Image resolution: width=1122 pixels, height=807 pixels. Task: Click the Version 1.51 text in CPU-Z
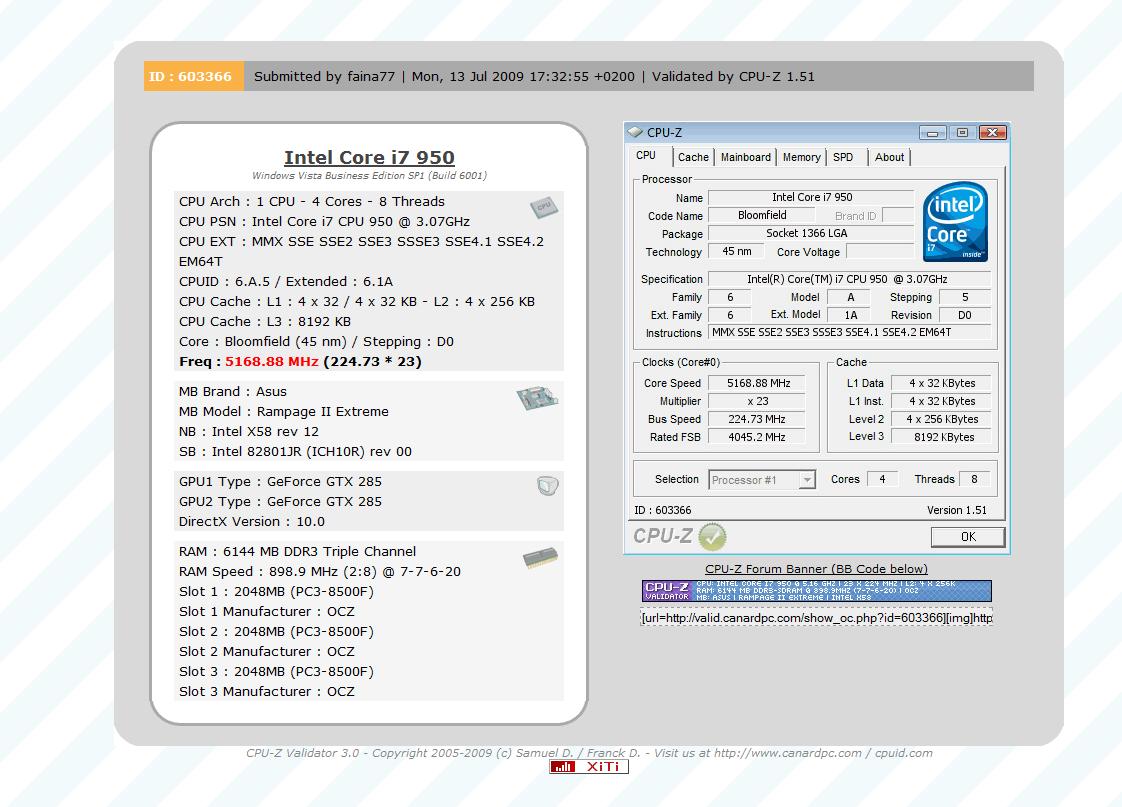pos(957,510)
